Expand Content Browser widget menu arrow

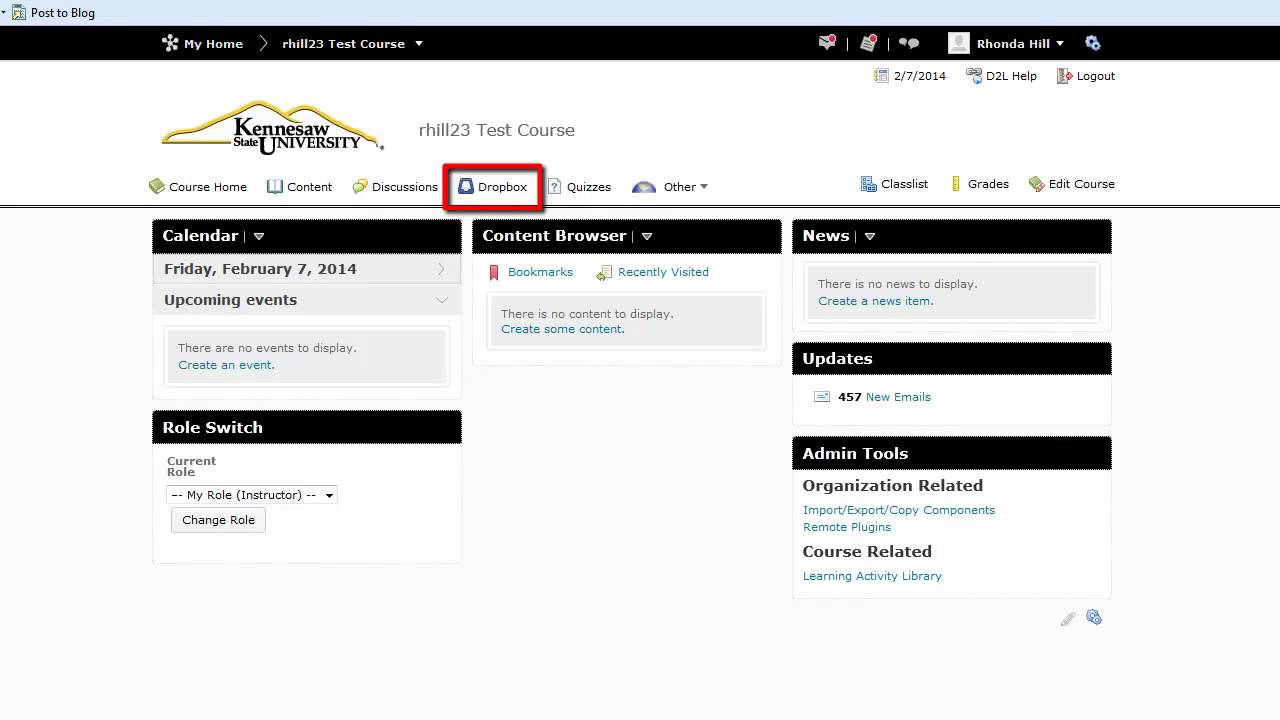(647, 237)
